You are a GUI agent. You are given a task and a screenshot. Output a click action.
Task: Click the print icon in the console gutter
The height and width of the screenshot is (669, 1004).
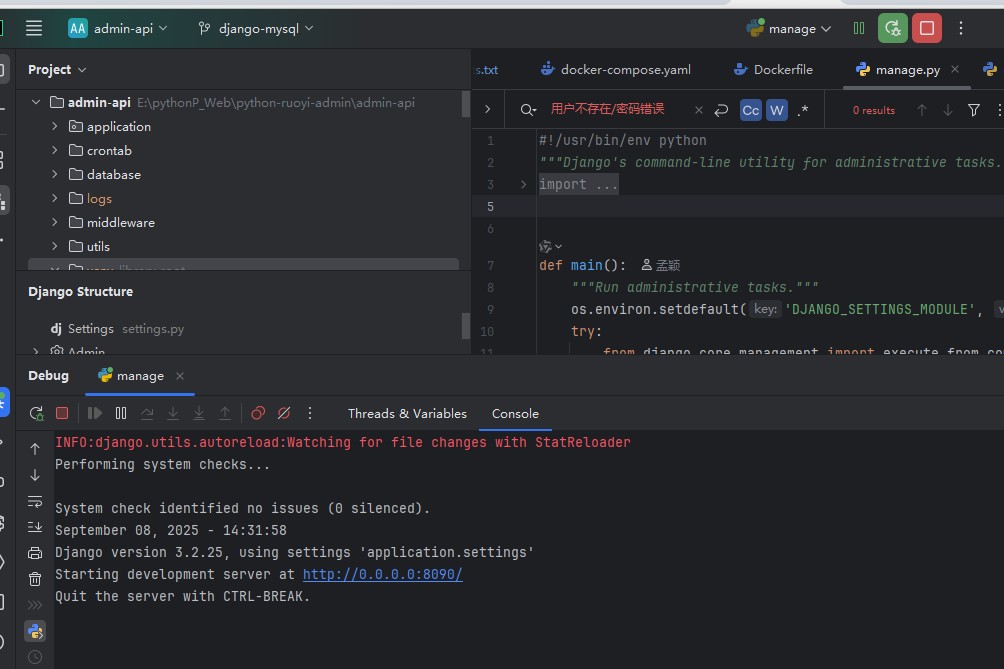pyautogui.click(x=35, y=553)
